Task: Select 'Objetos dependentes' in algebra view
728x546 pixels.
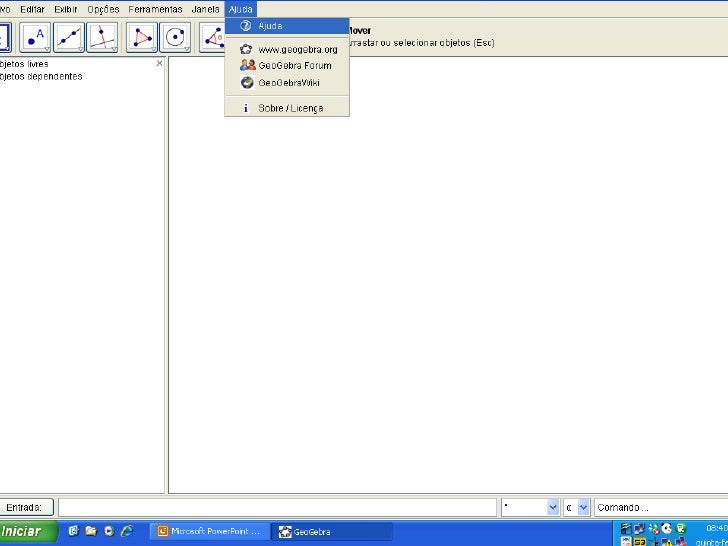Action: tap(41, 77)
